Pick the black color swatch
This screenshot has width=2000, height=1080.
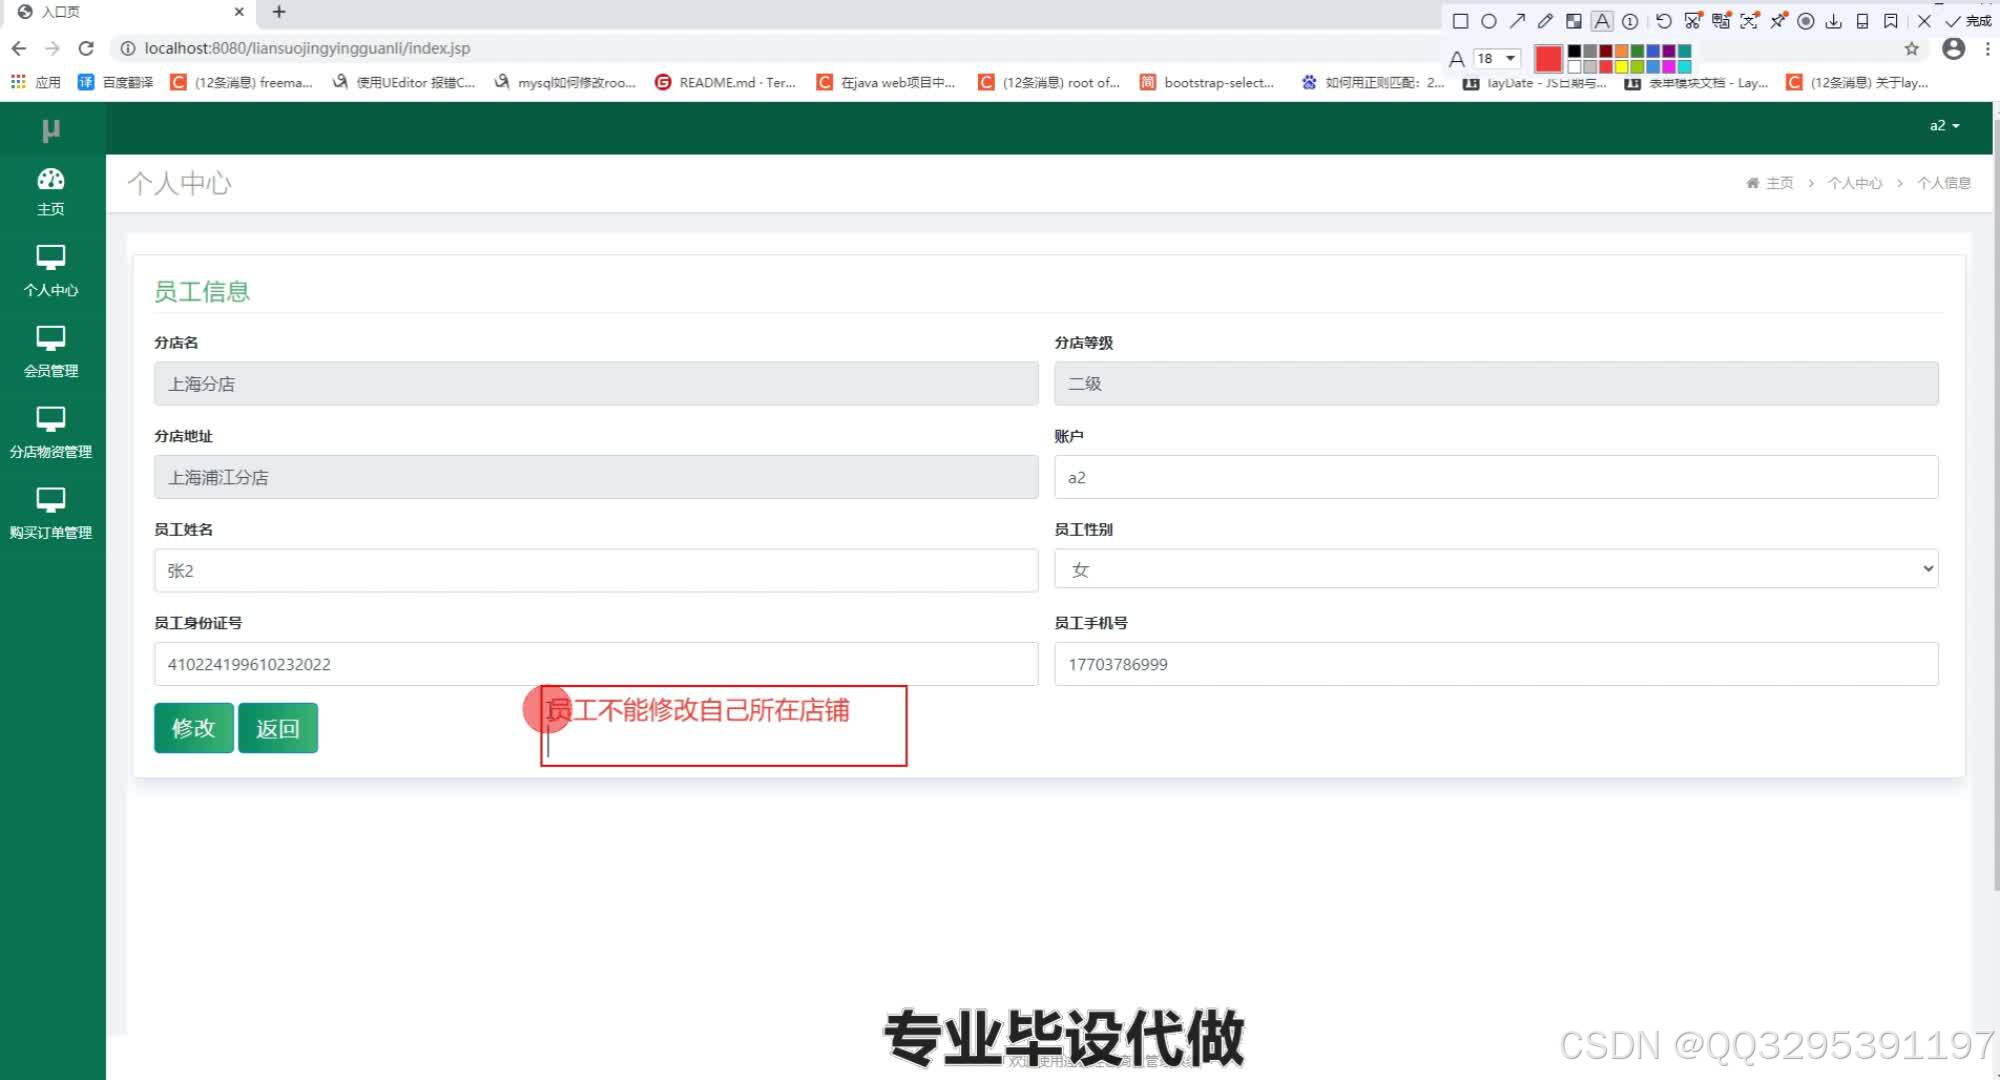coord(1574,51)
